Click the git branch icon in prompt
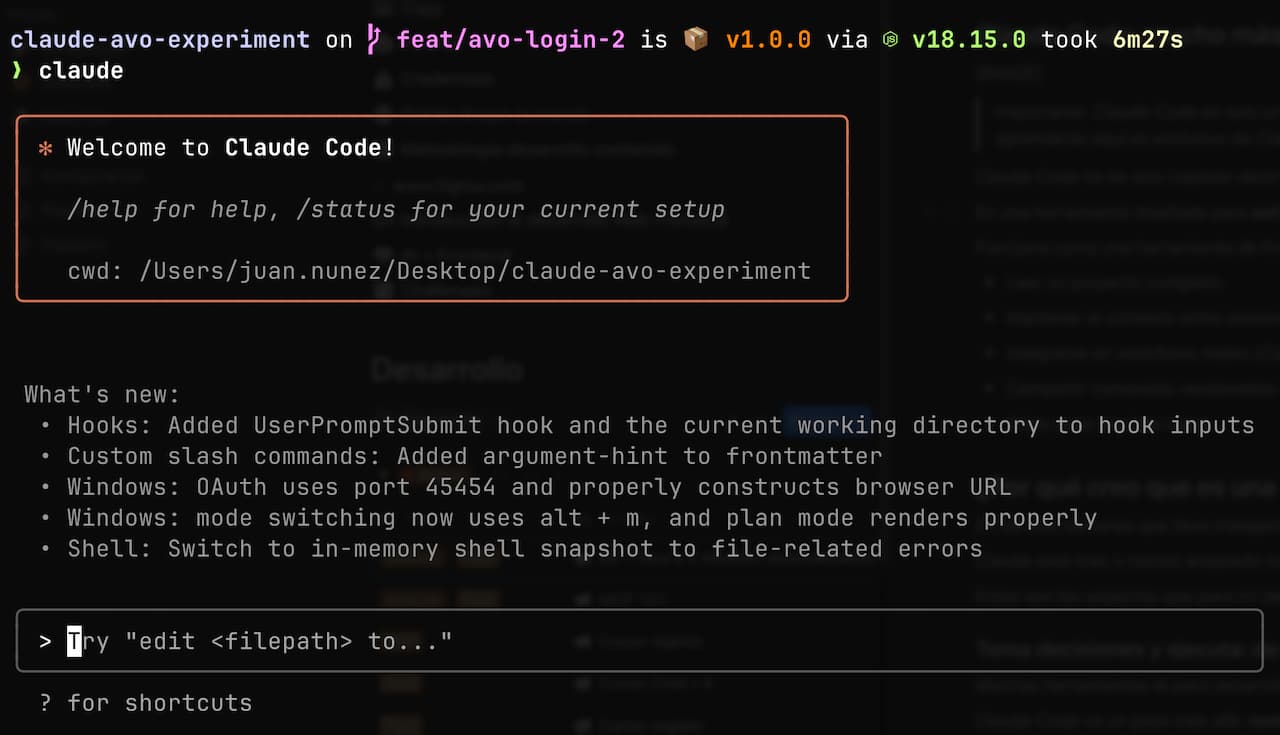Screen dimensions: 1280x735 (x=375, y=40)
